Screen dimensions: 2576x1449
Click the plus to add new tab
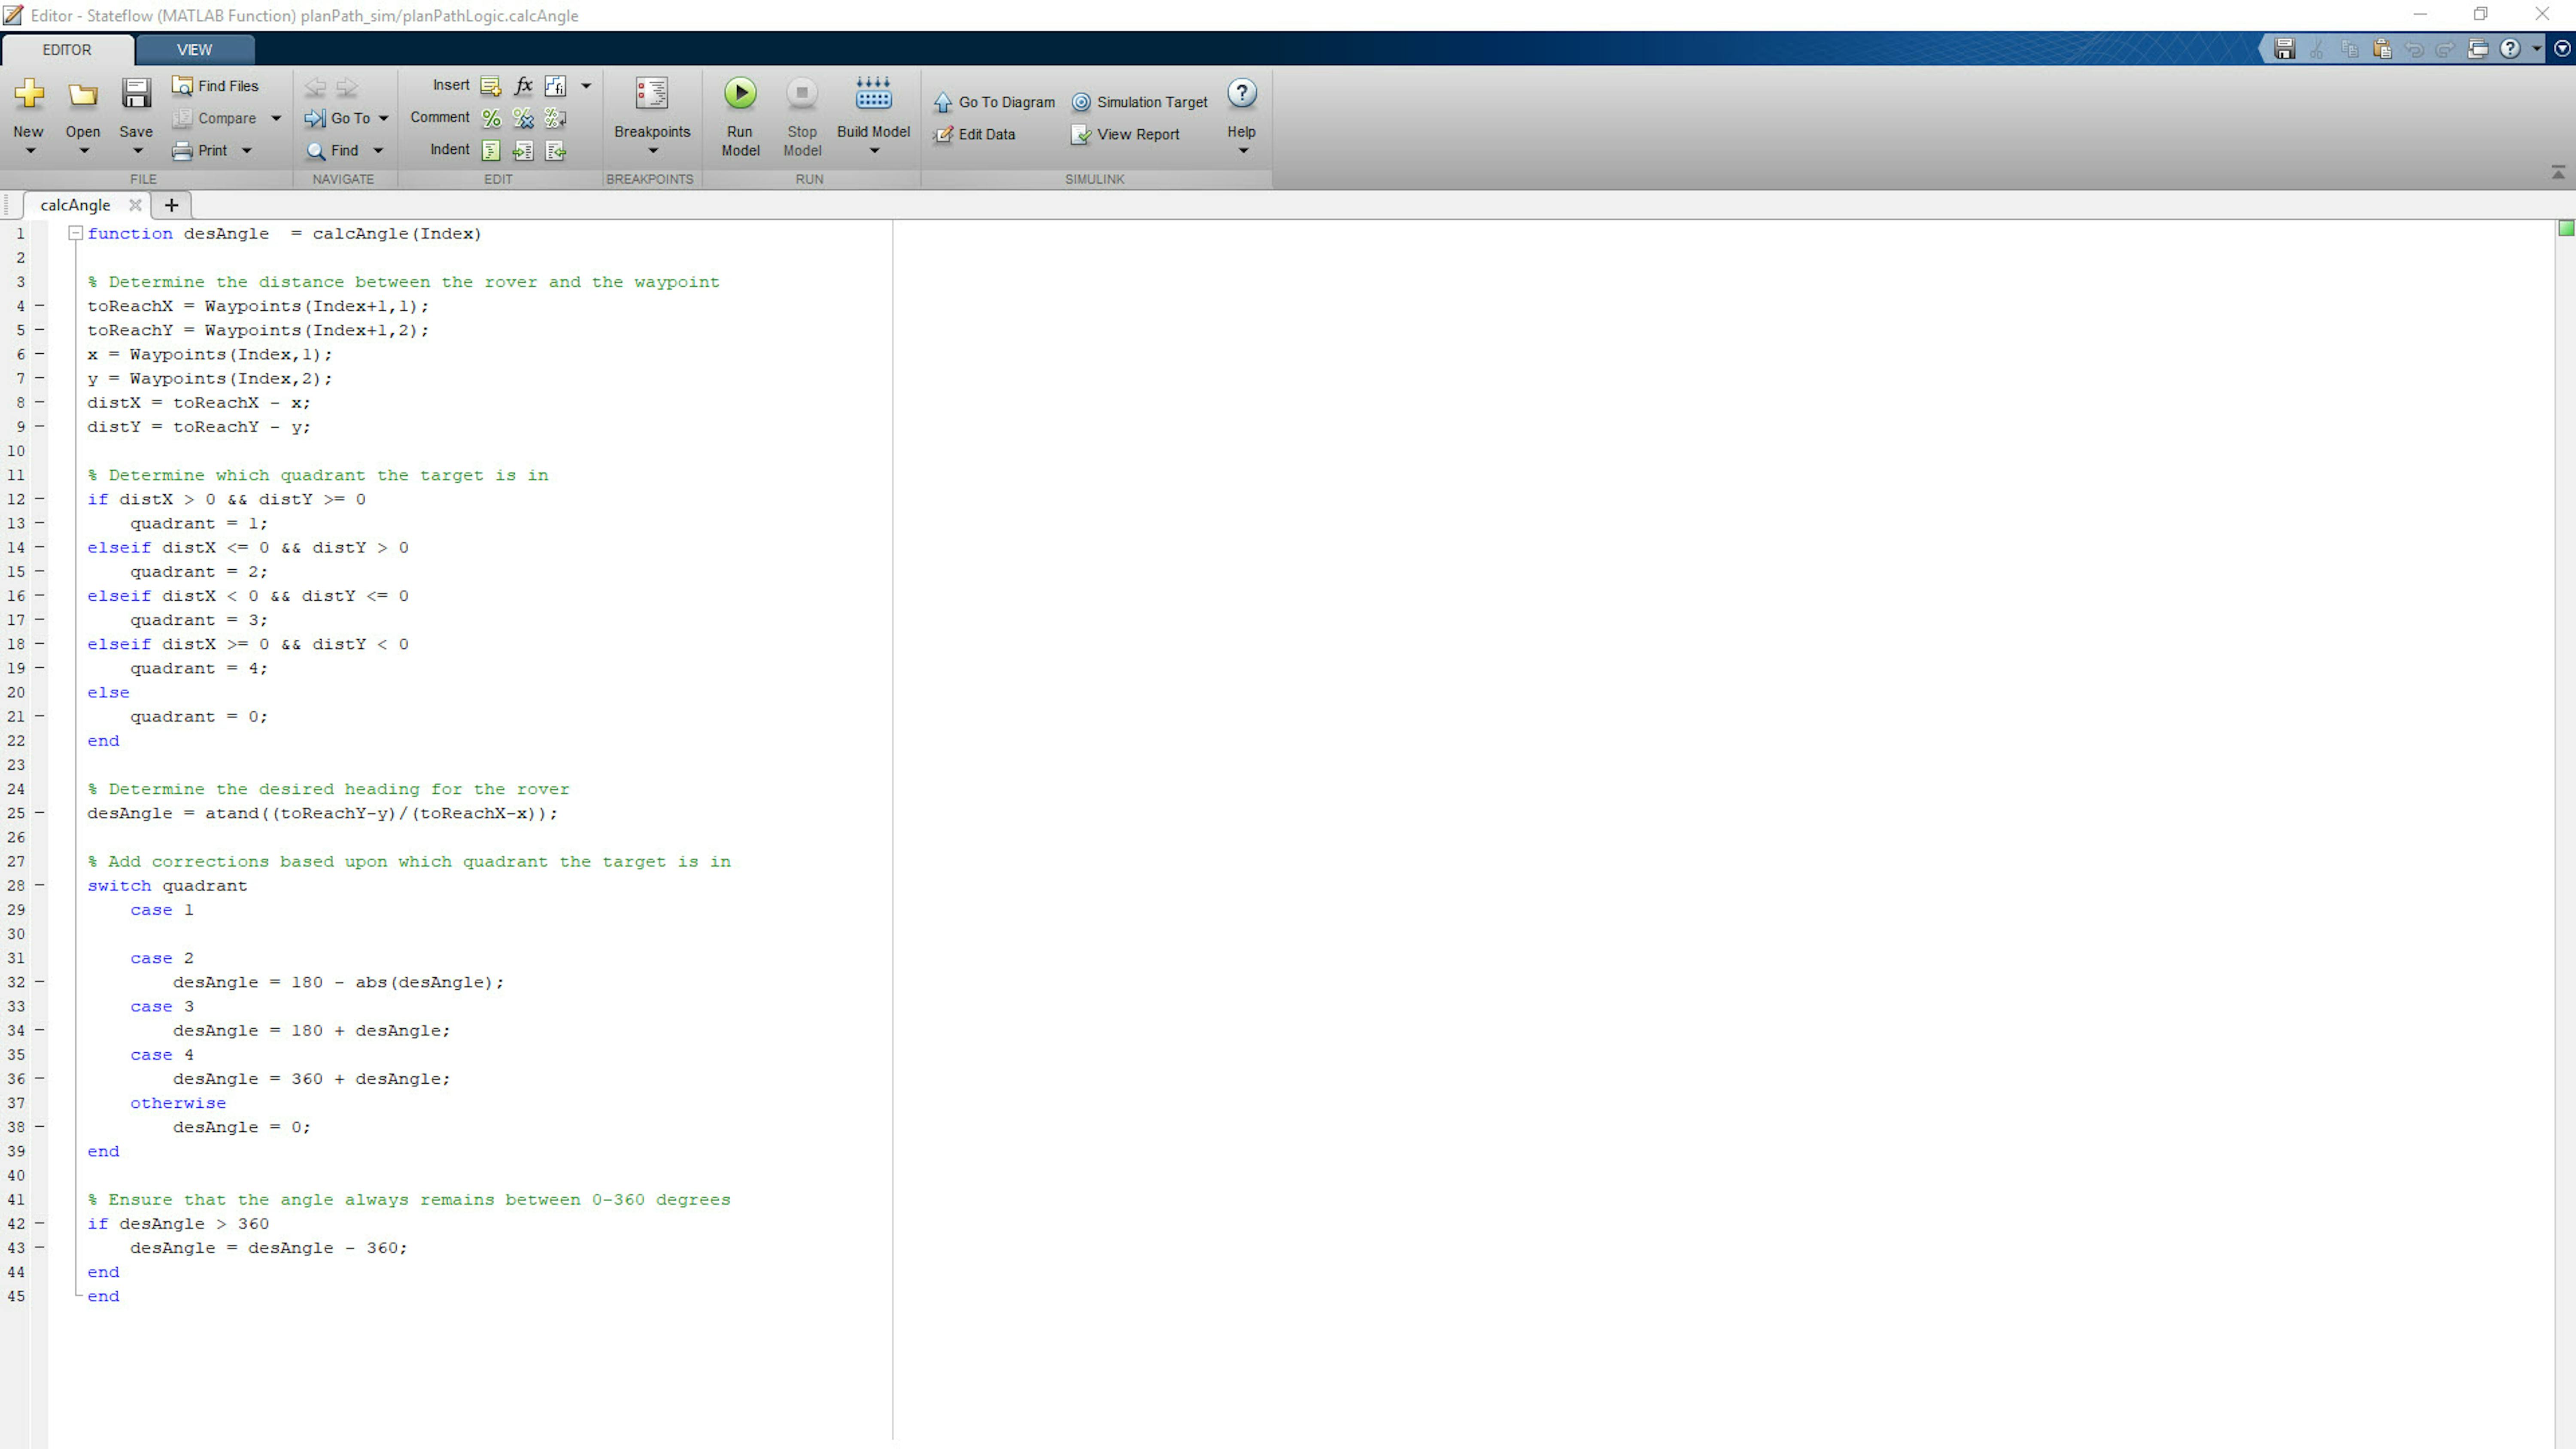pos(171,205)
